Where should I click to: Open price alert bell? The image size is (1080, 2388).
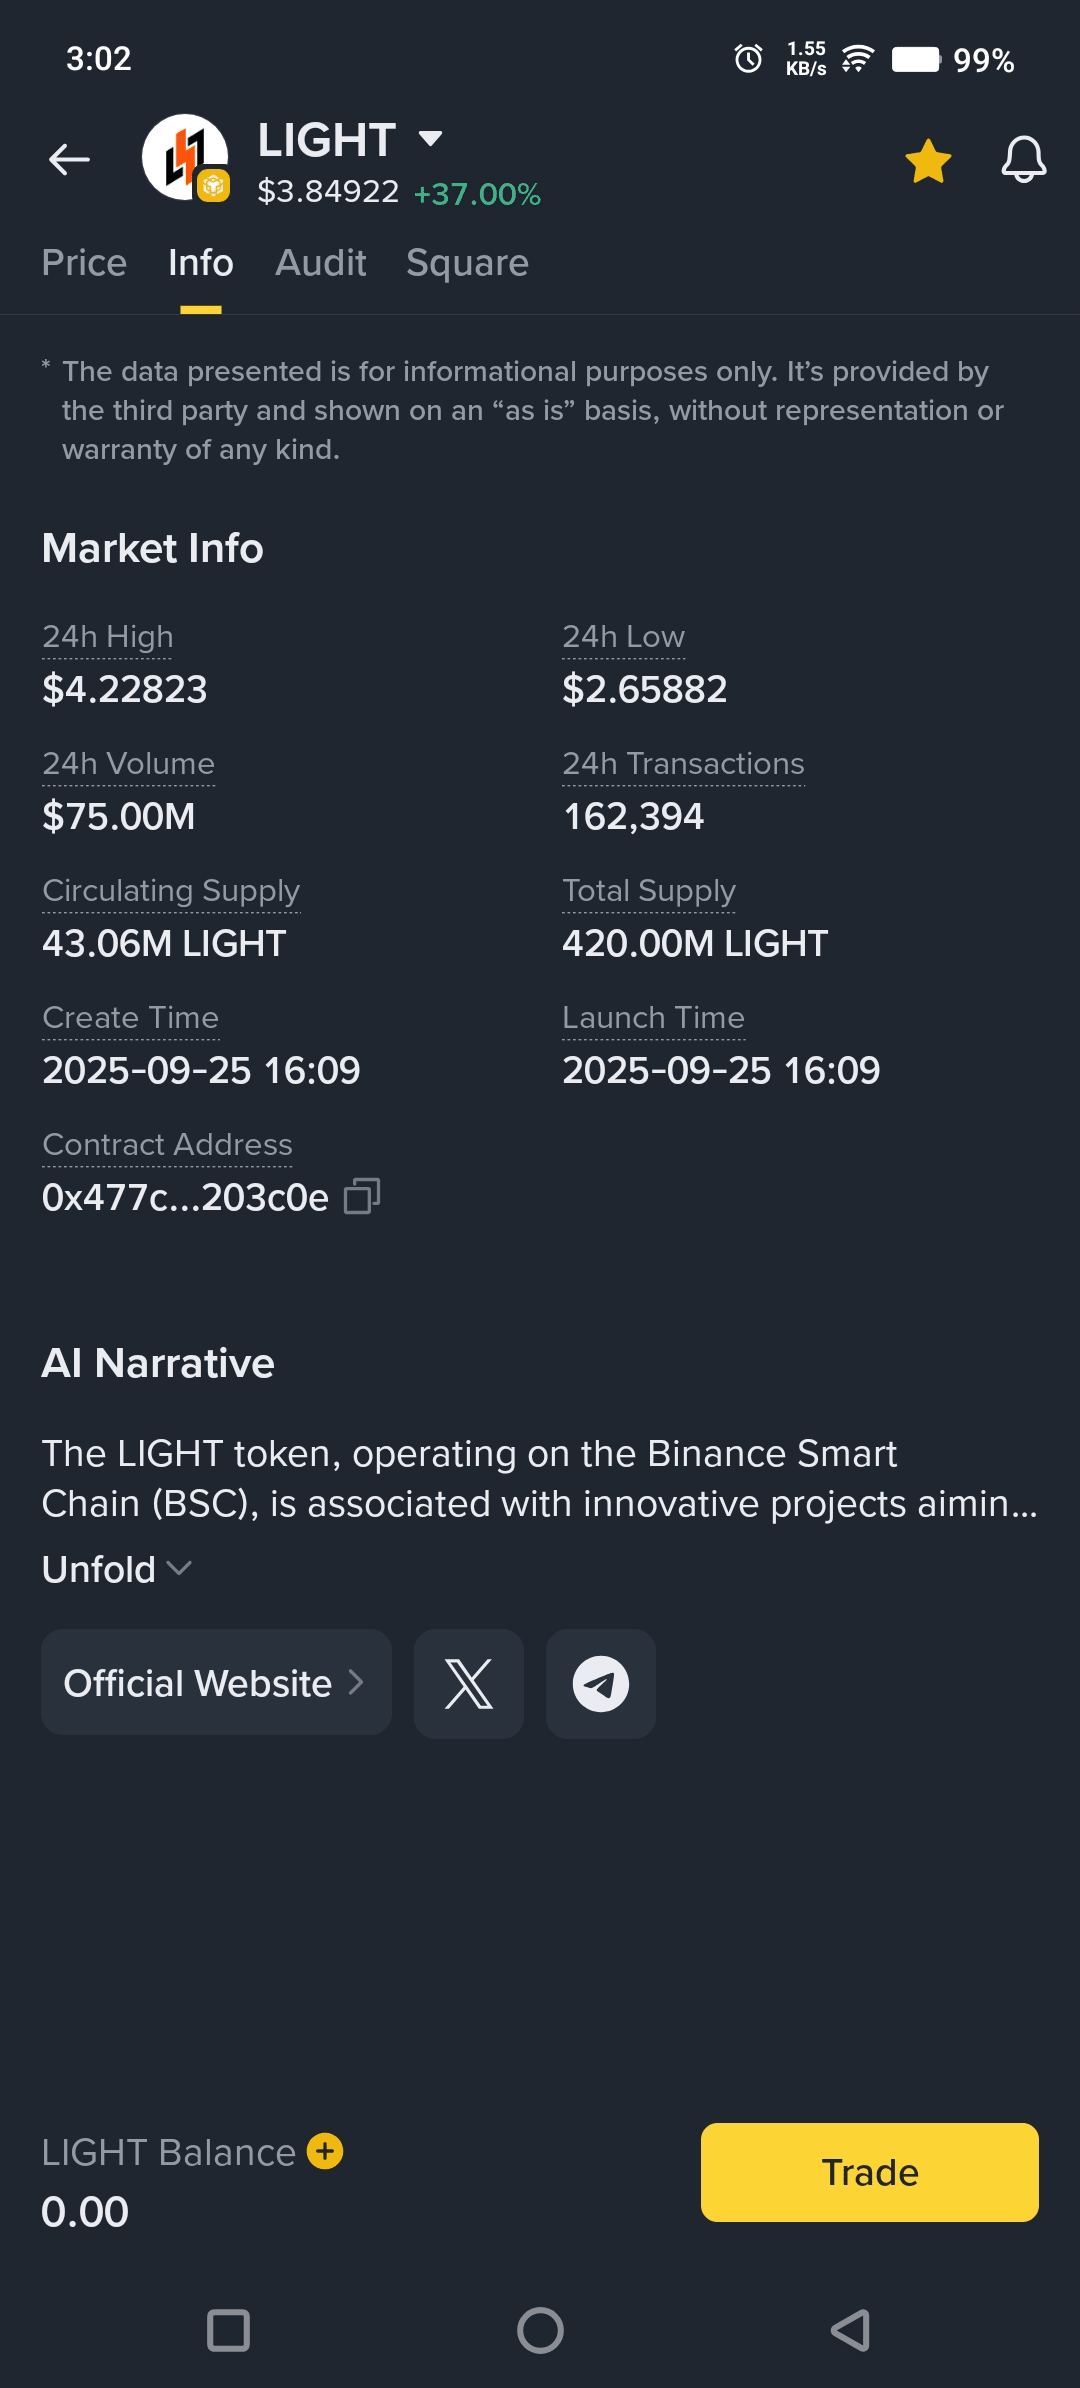pyautogui.click(x=1023, y=160)
